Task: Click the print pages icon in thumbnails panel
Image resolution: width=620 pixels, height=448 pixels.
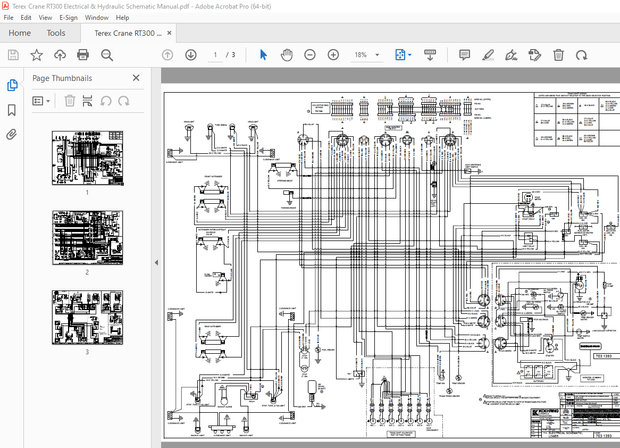Action: (87, 101)
